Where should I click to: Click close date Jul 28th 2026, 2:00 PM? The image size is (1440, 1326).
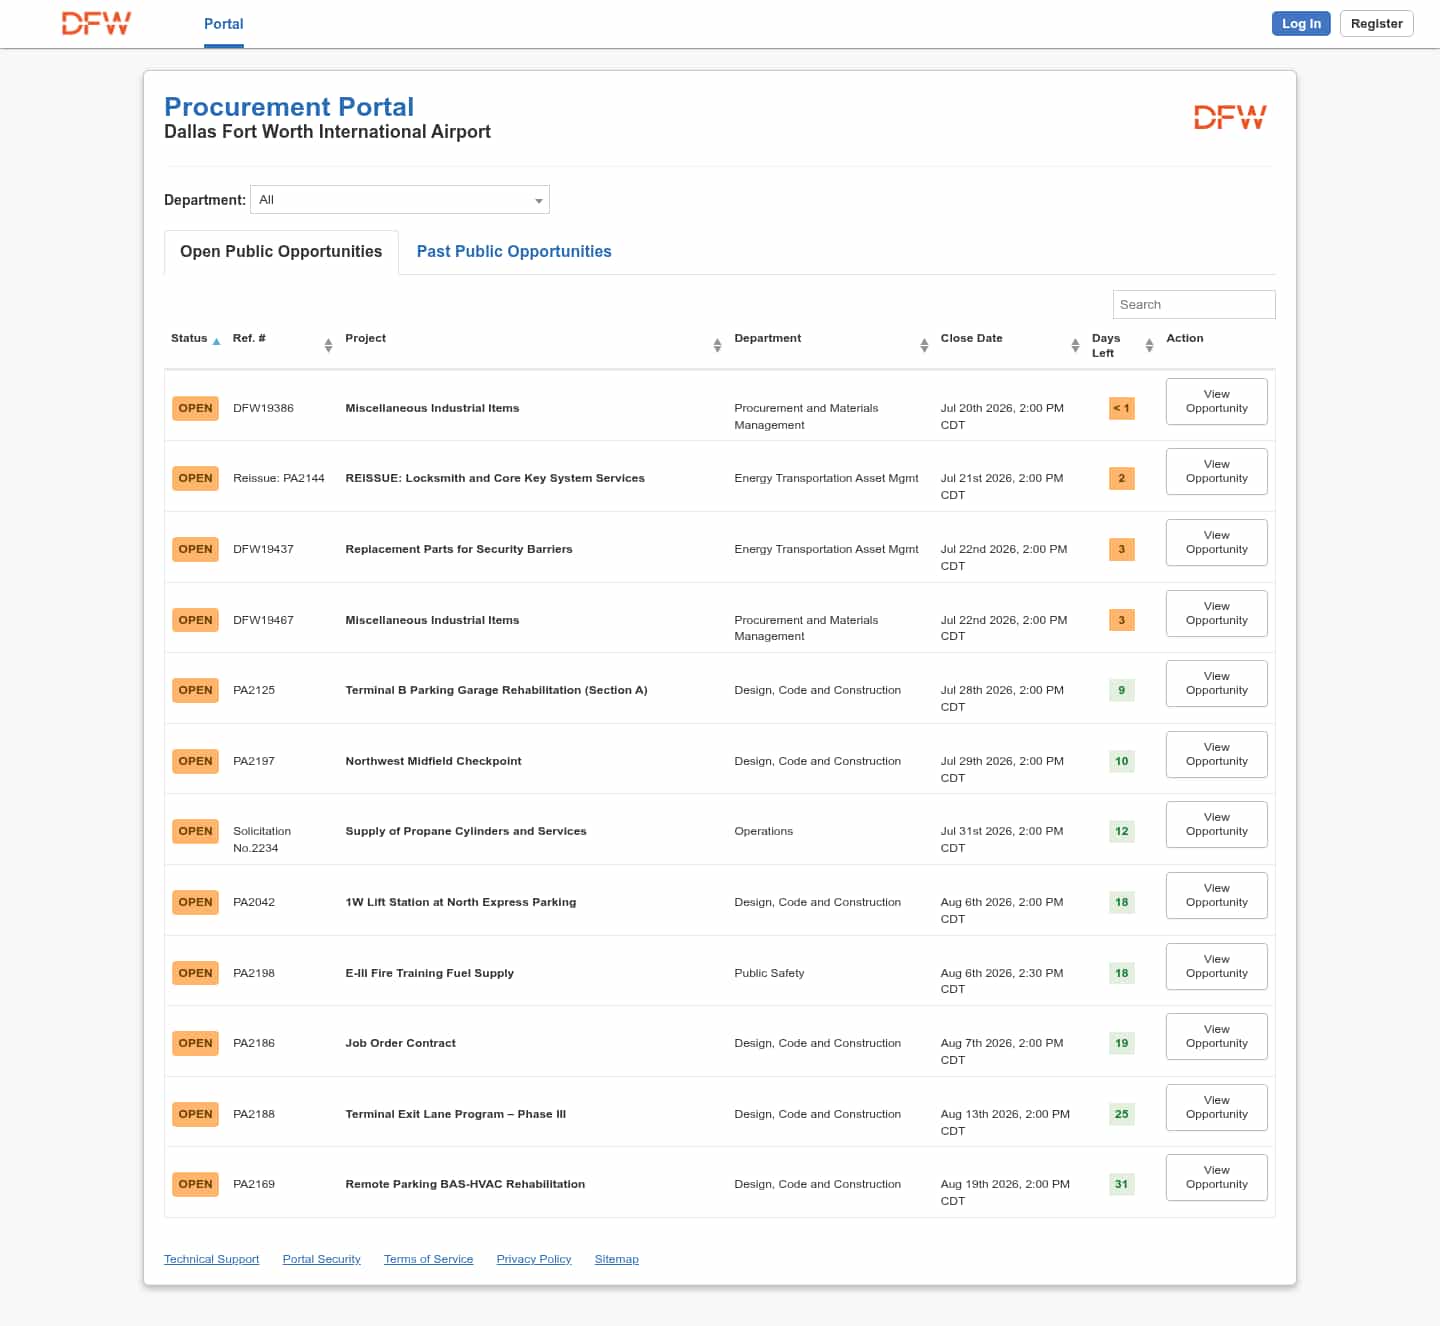pos(1002,698)
